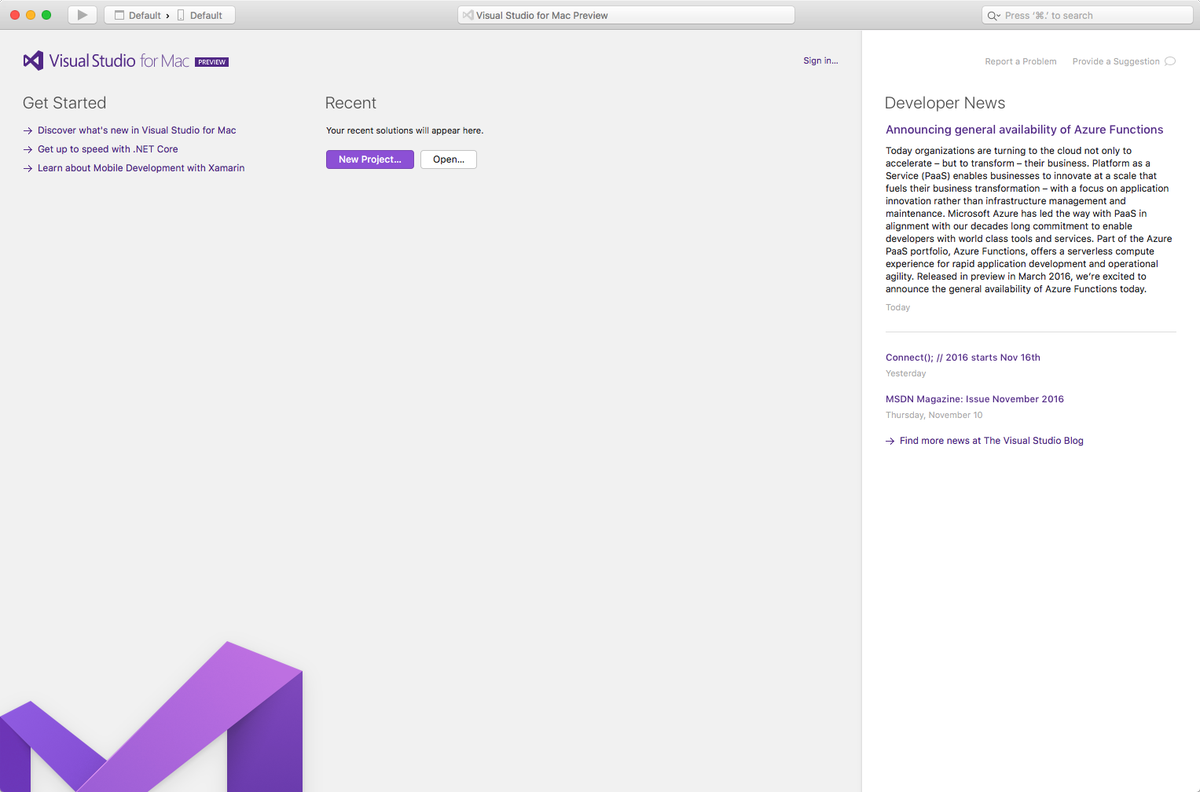Click the search magnifier icon
This screenshot has width=1200, height=792.
pos(994,15)
